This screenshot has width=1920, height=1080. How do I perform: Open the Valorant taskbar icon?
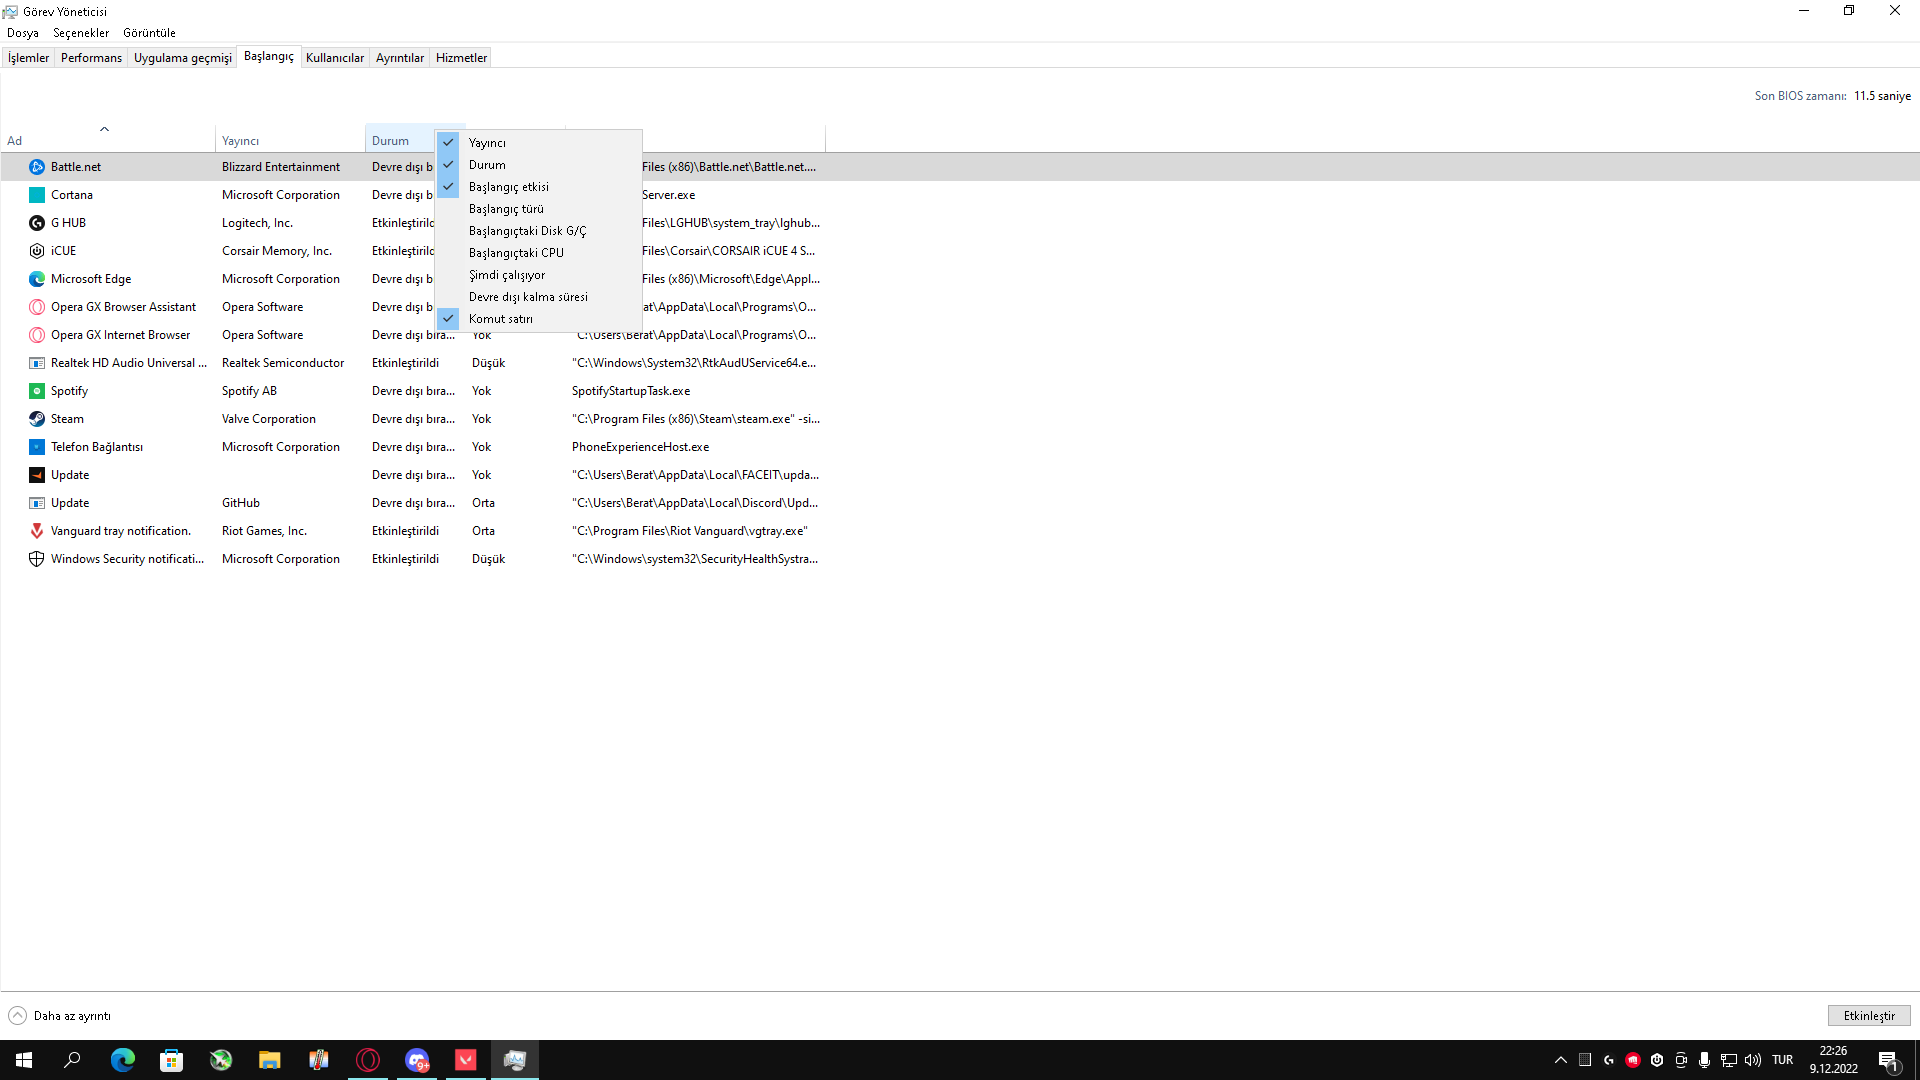(x=465, y=1060)
